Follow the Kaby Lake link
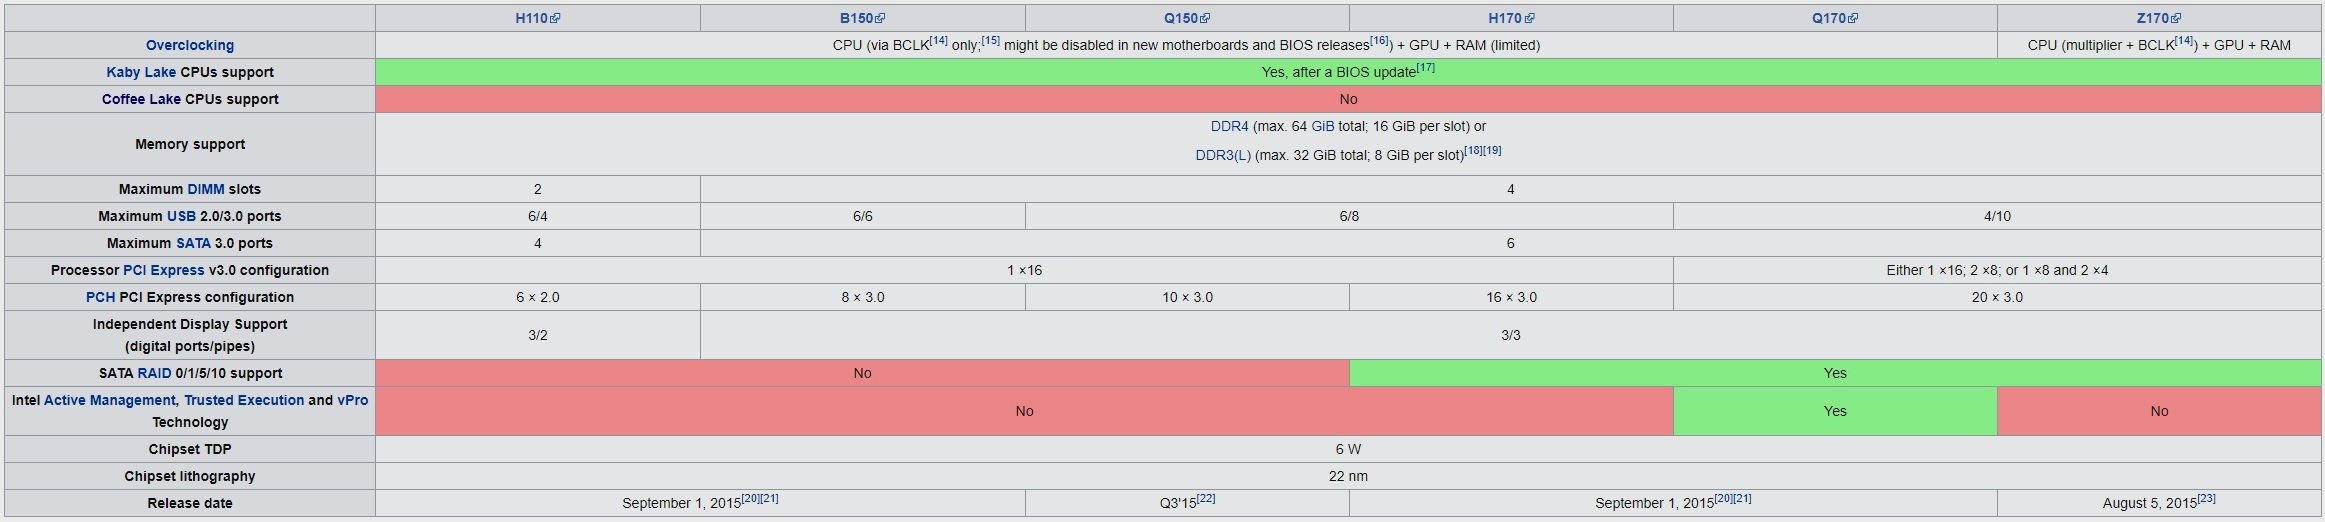Screen dimensions: 2325x522 141,72
